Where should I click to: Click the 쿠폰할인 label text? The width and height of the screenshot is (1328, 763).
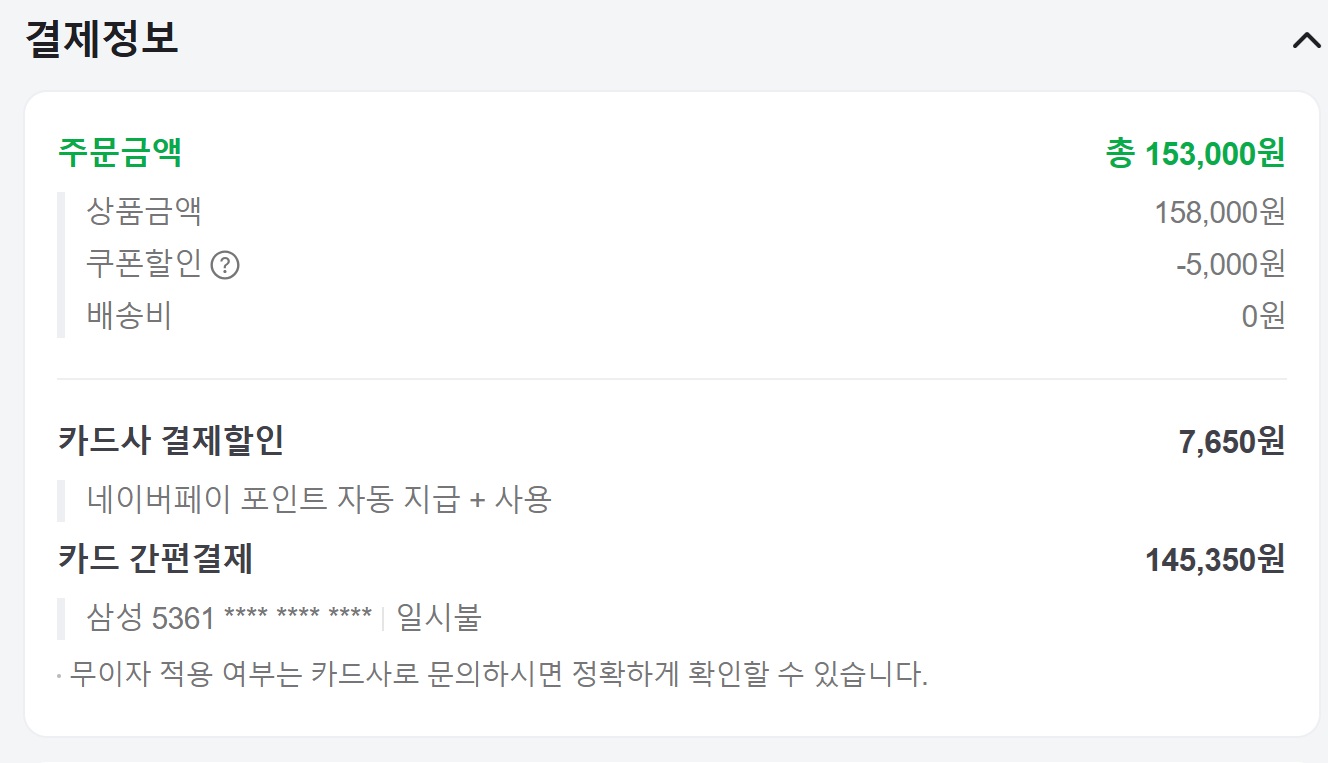(x=144, y=264)
